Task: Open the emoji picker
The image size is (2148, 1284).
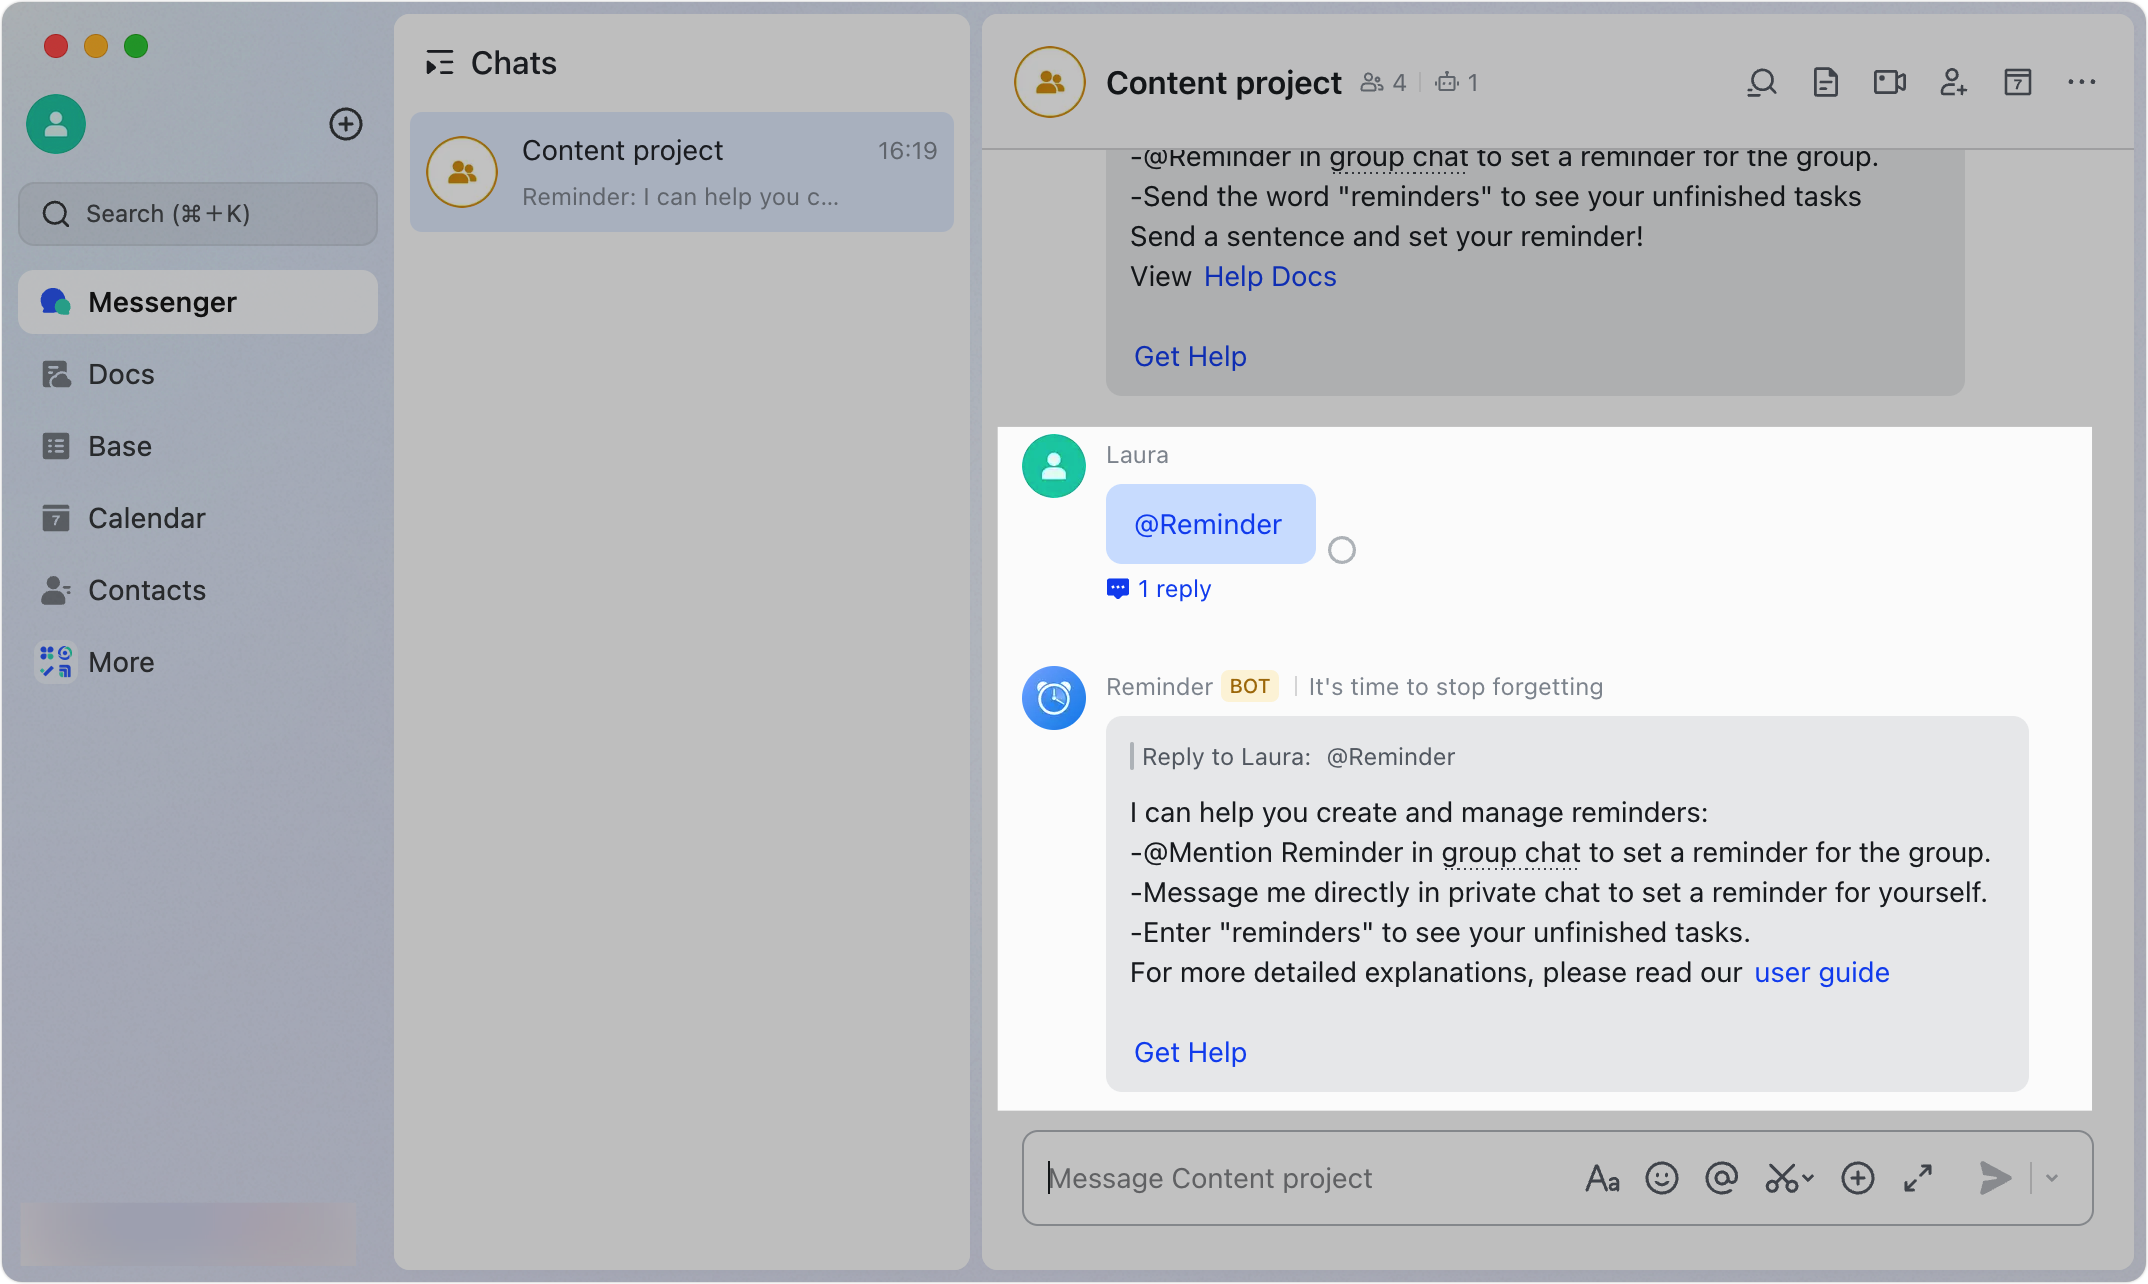Action: [x=1662, y=1178]
